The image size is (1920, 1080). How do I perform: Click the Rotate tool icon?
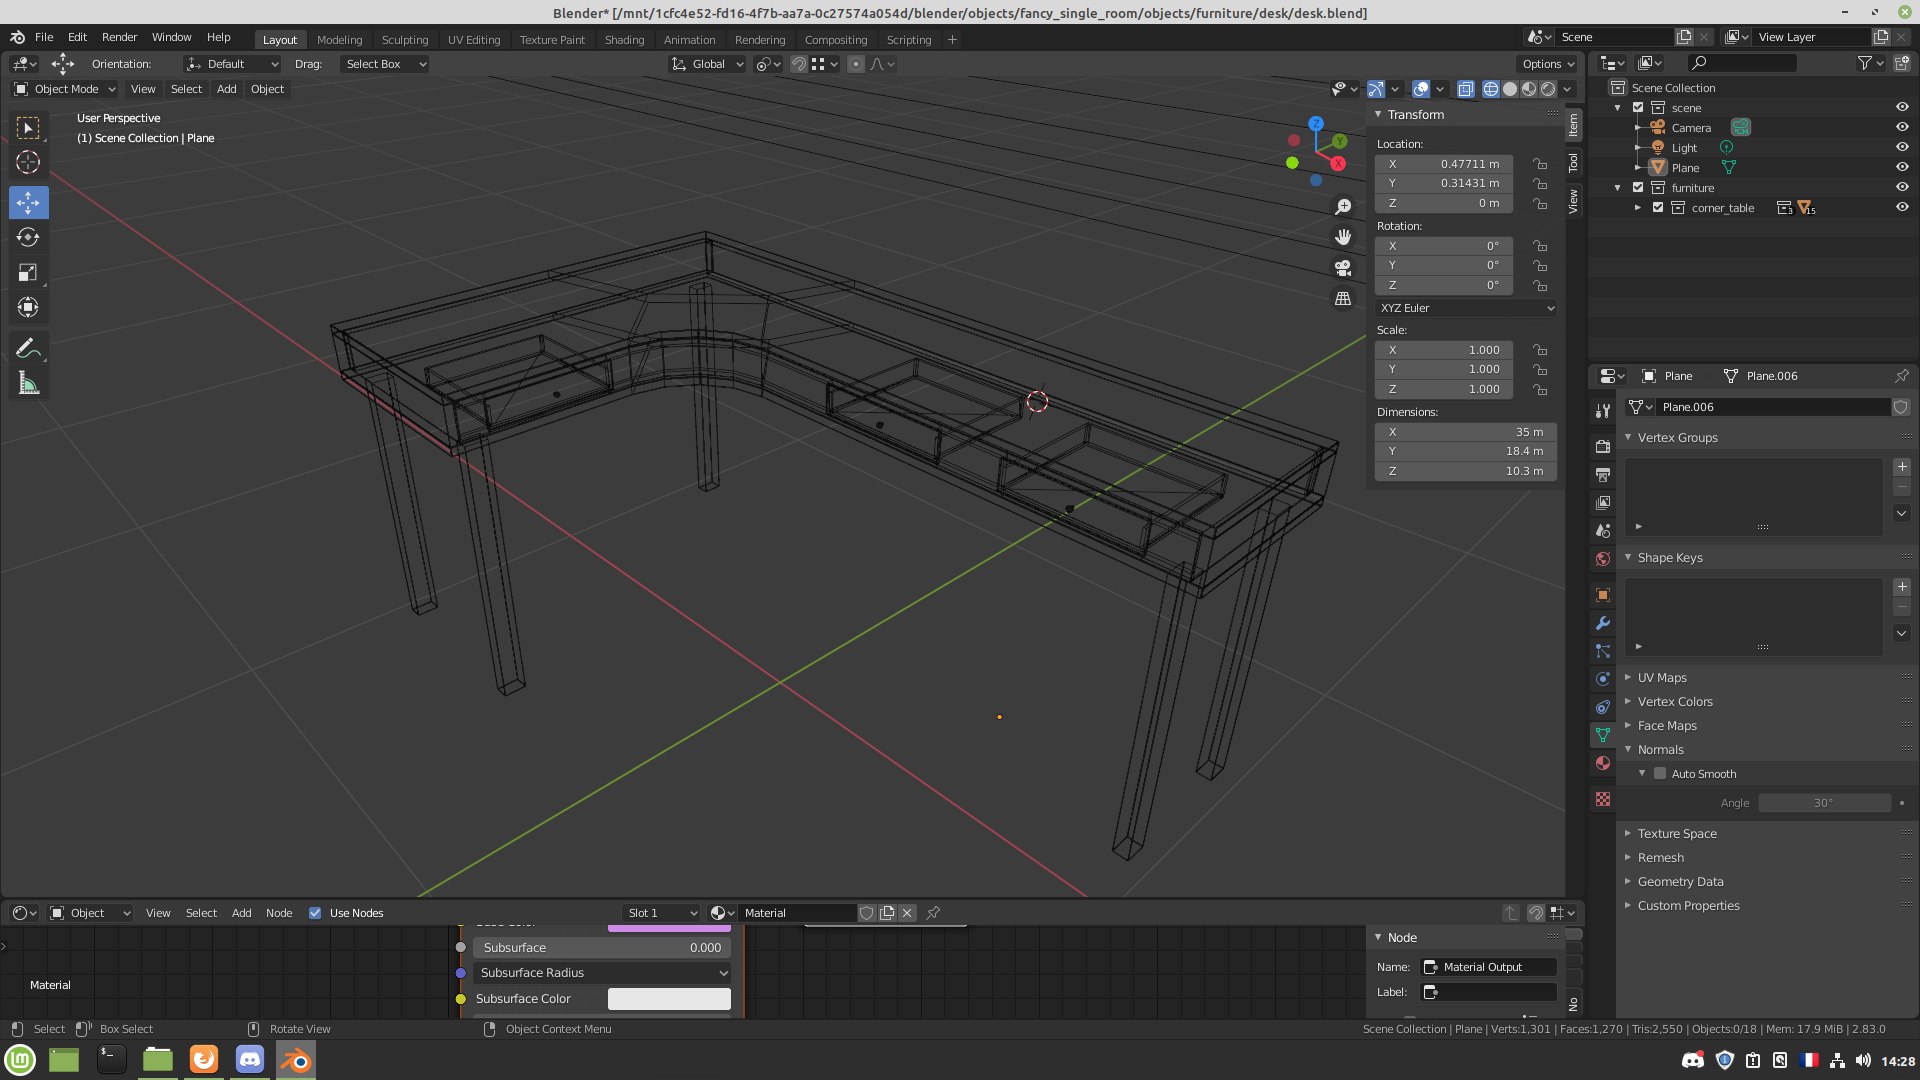pos(29,237)
